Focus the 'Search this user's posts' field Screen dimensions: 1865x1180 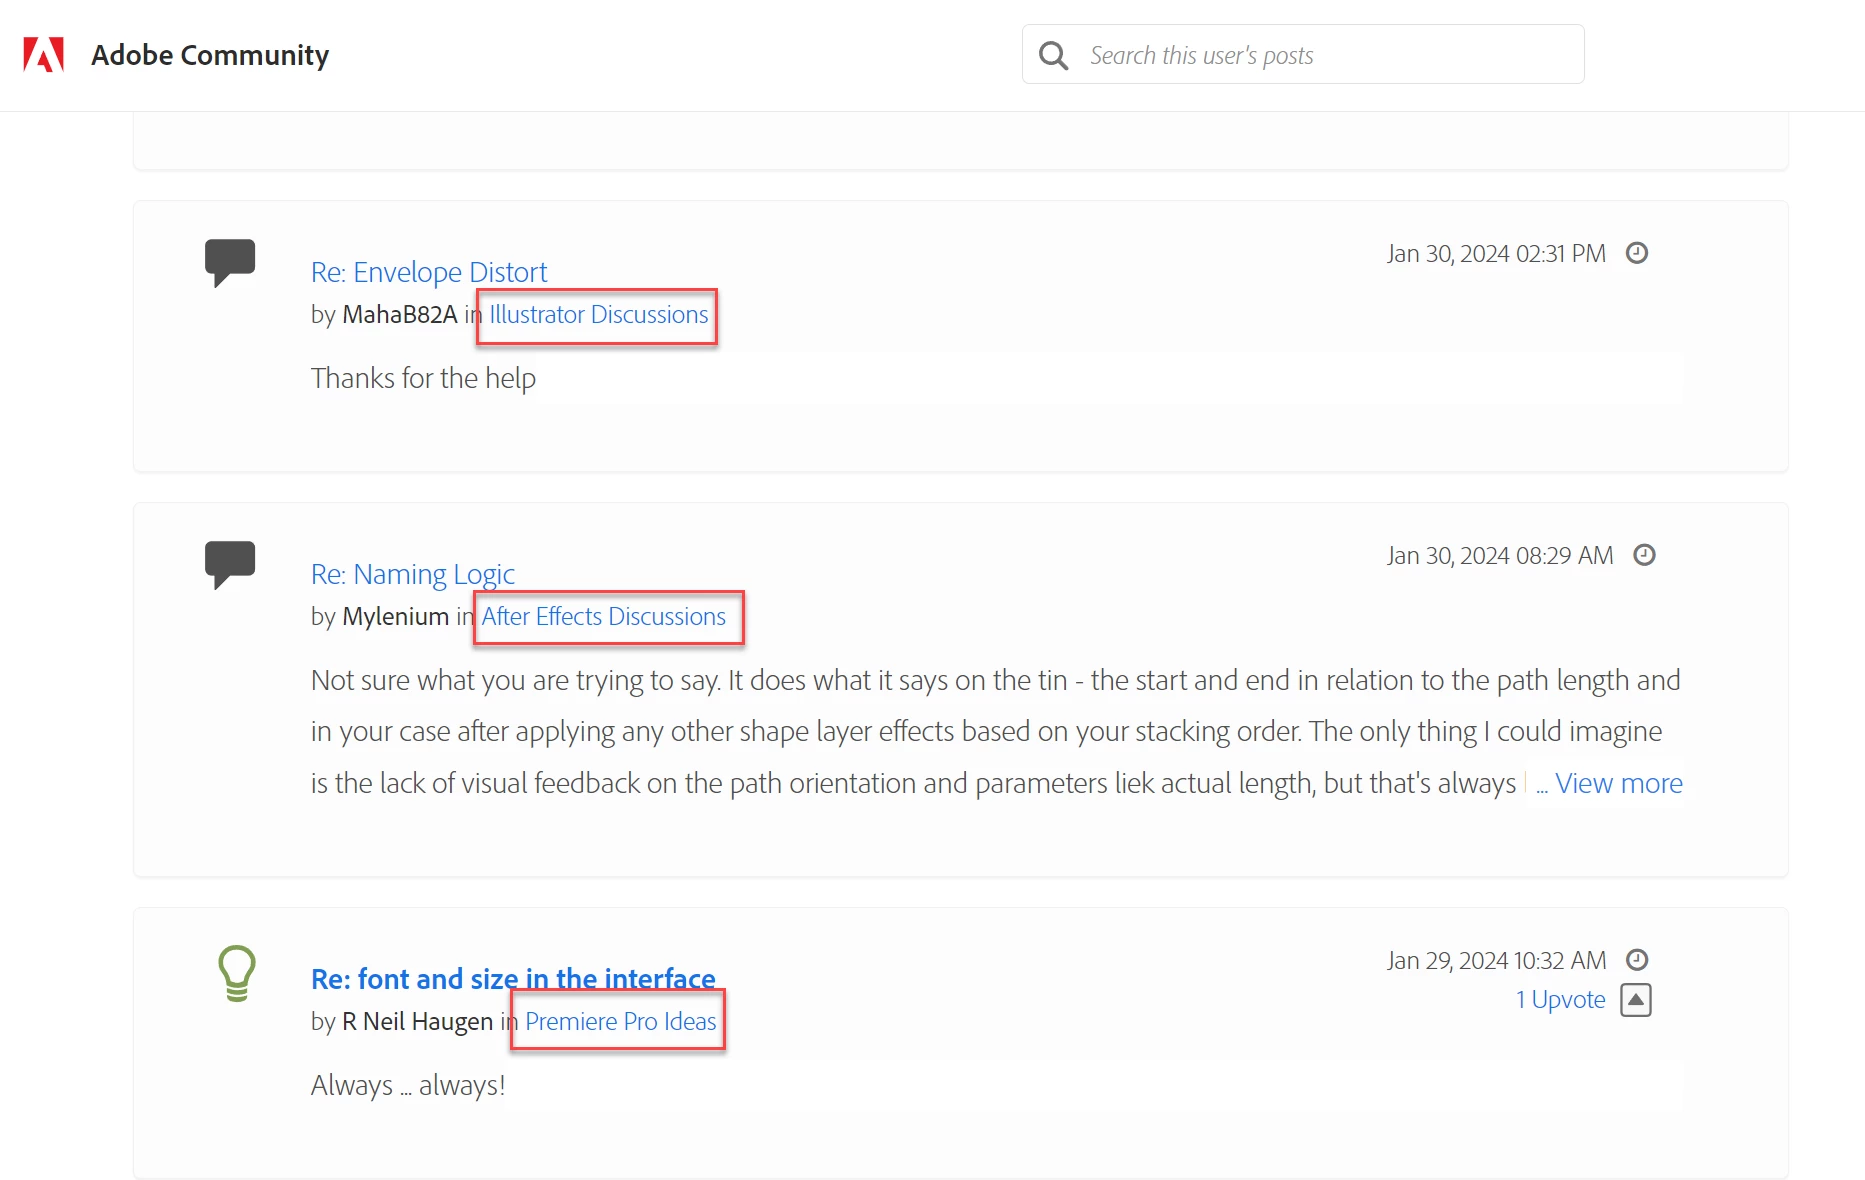[1303, 55]
